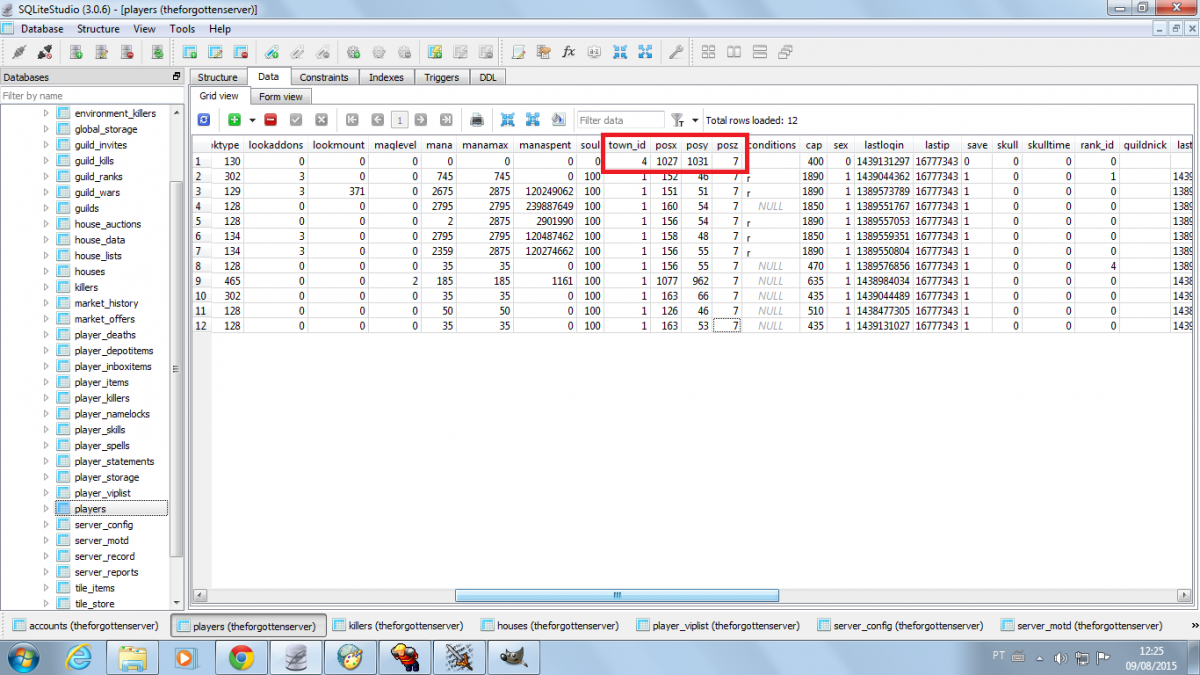This screenshot has width=1200, height=675.
Task: Switch to Form view tab
Action: (x=280, y=96)
